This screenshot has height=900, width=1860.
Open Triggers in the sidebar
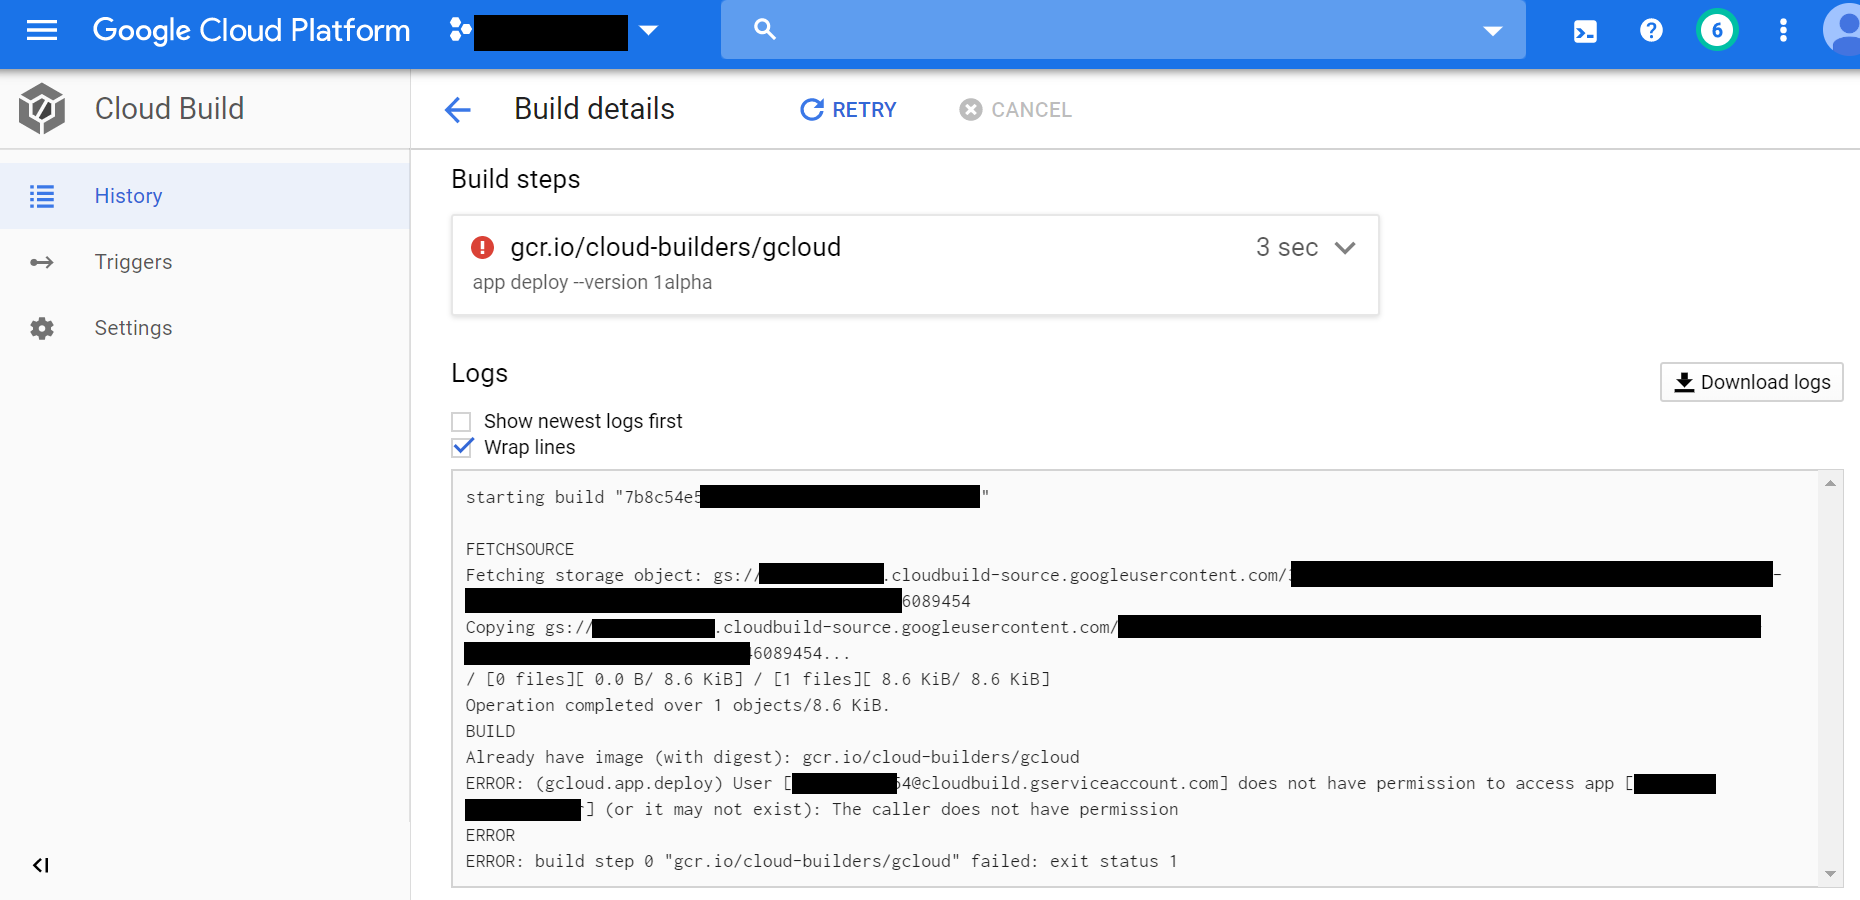[205, 262]
